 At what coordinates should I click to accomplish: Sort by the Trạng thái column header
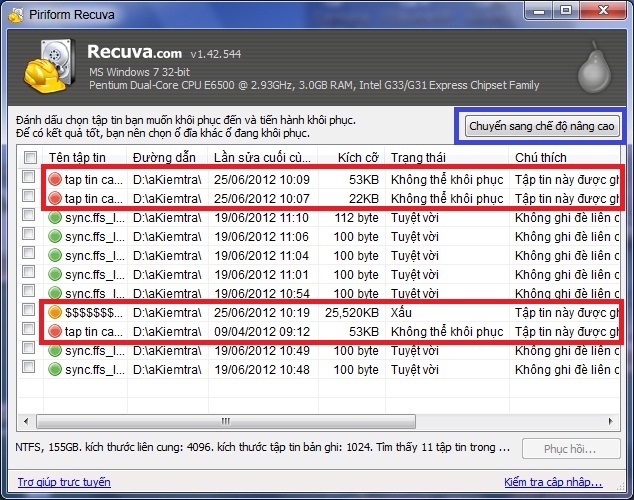[447, 157]
